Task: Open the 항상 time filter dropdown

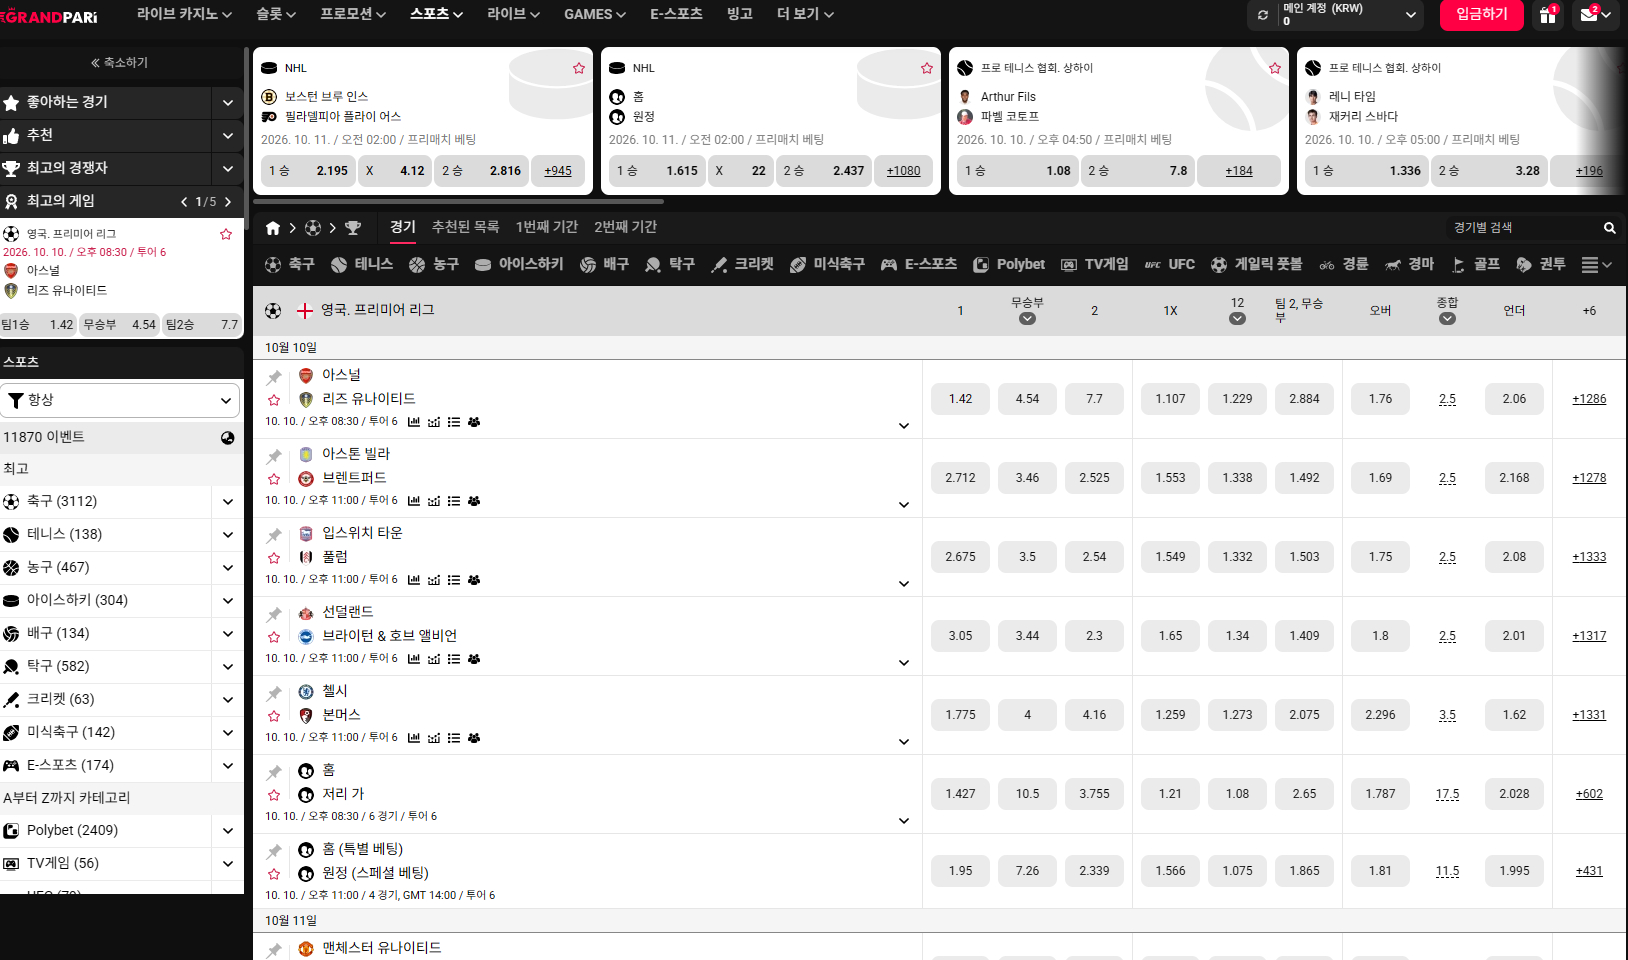Action: (x=120, y=400)
